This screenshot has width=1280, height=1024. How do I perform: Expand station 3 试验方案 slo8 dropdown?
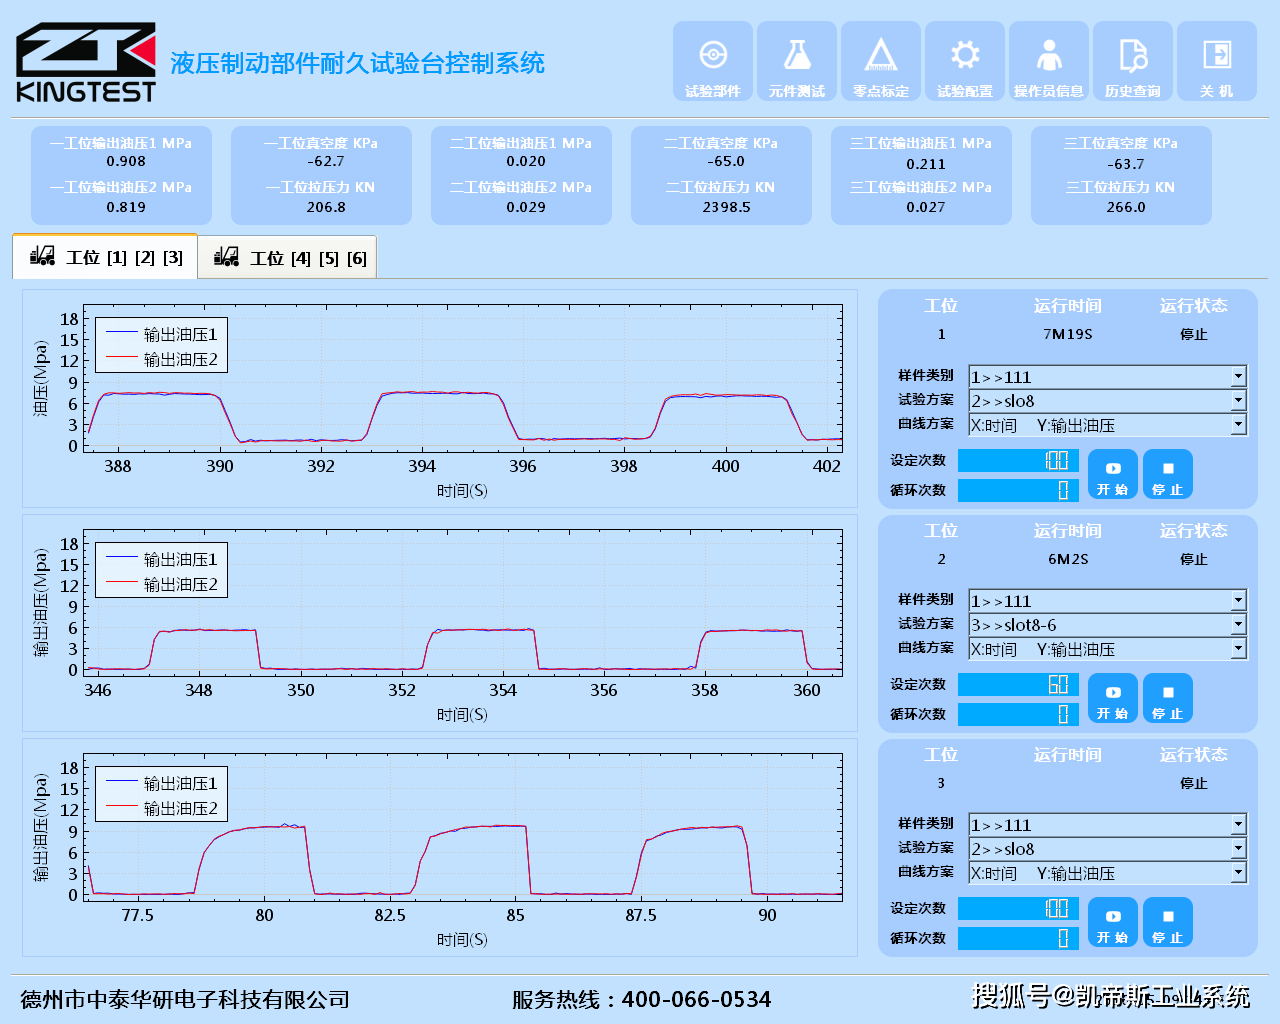(x=1238, y=849)
